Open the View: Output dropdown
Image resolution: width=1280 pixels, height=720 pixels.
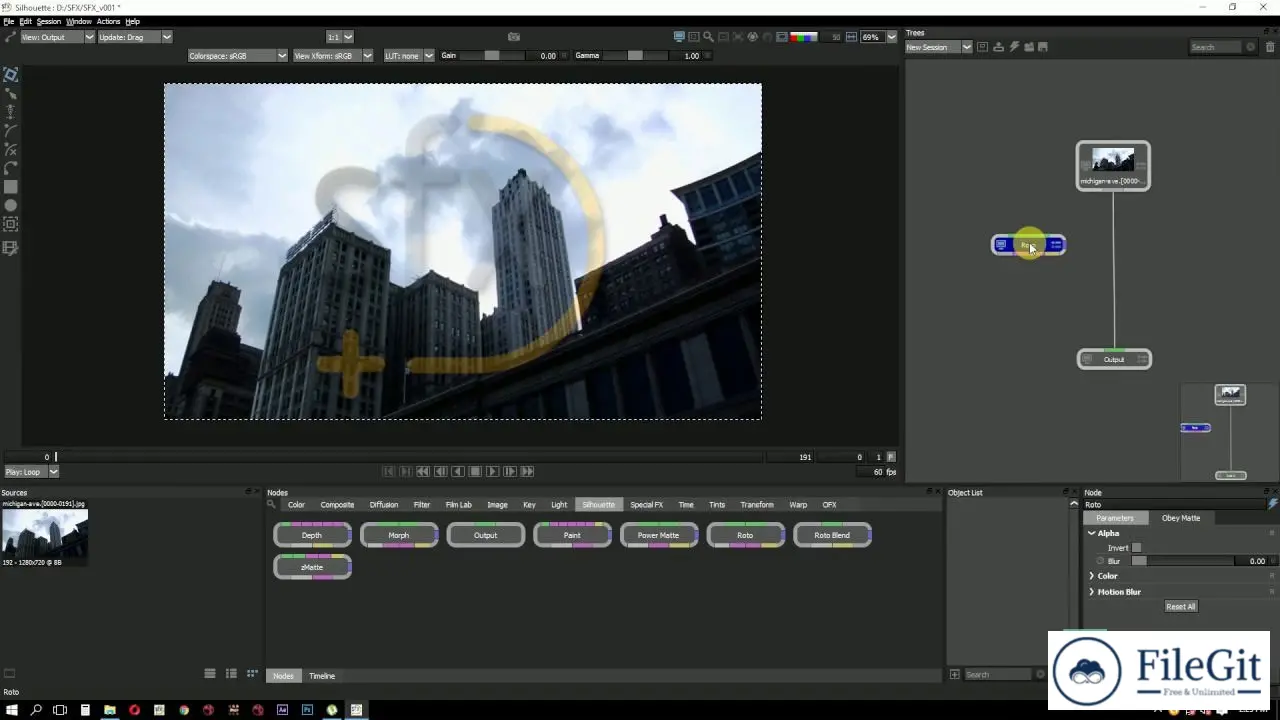pyautogui.click(x=57, y=37)
